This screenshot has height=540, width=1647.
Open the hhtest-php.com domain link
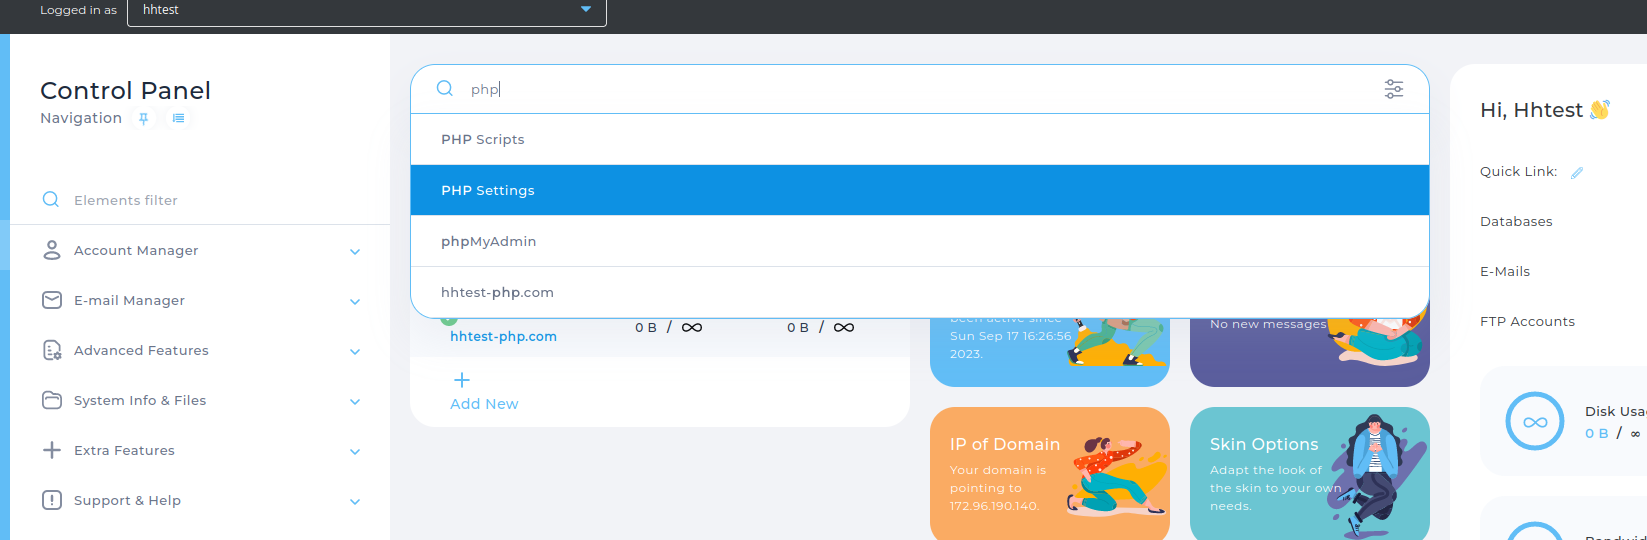(503, 336)
